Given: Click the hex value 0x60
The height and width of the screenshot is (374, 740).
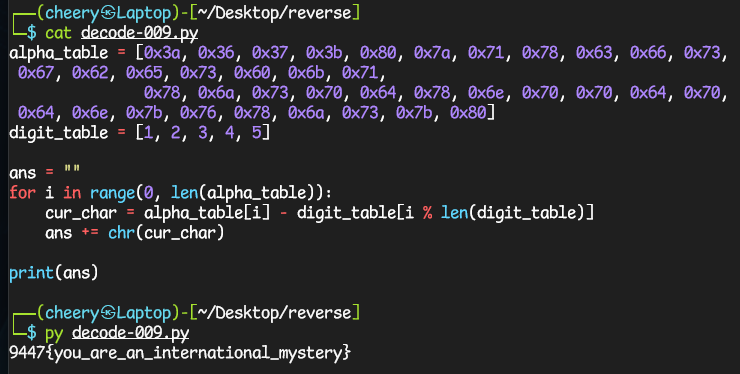Looking at the screenshot, I should pyautogui.click(x=252, y=73).
